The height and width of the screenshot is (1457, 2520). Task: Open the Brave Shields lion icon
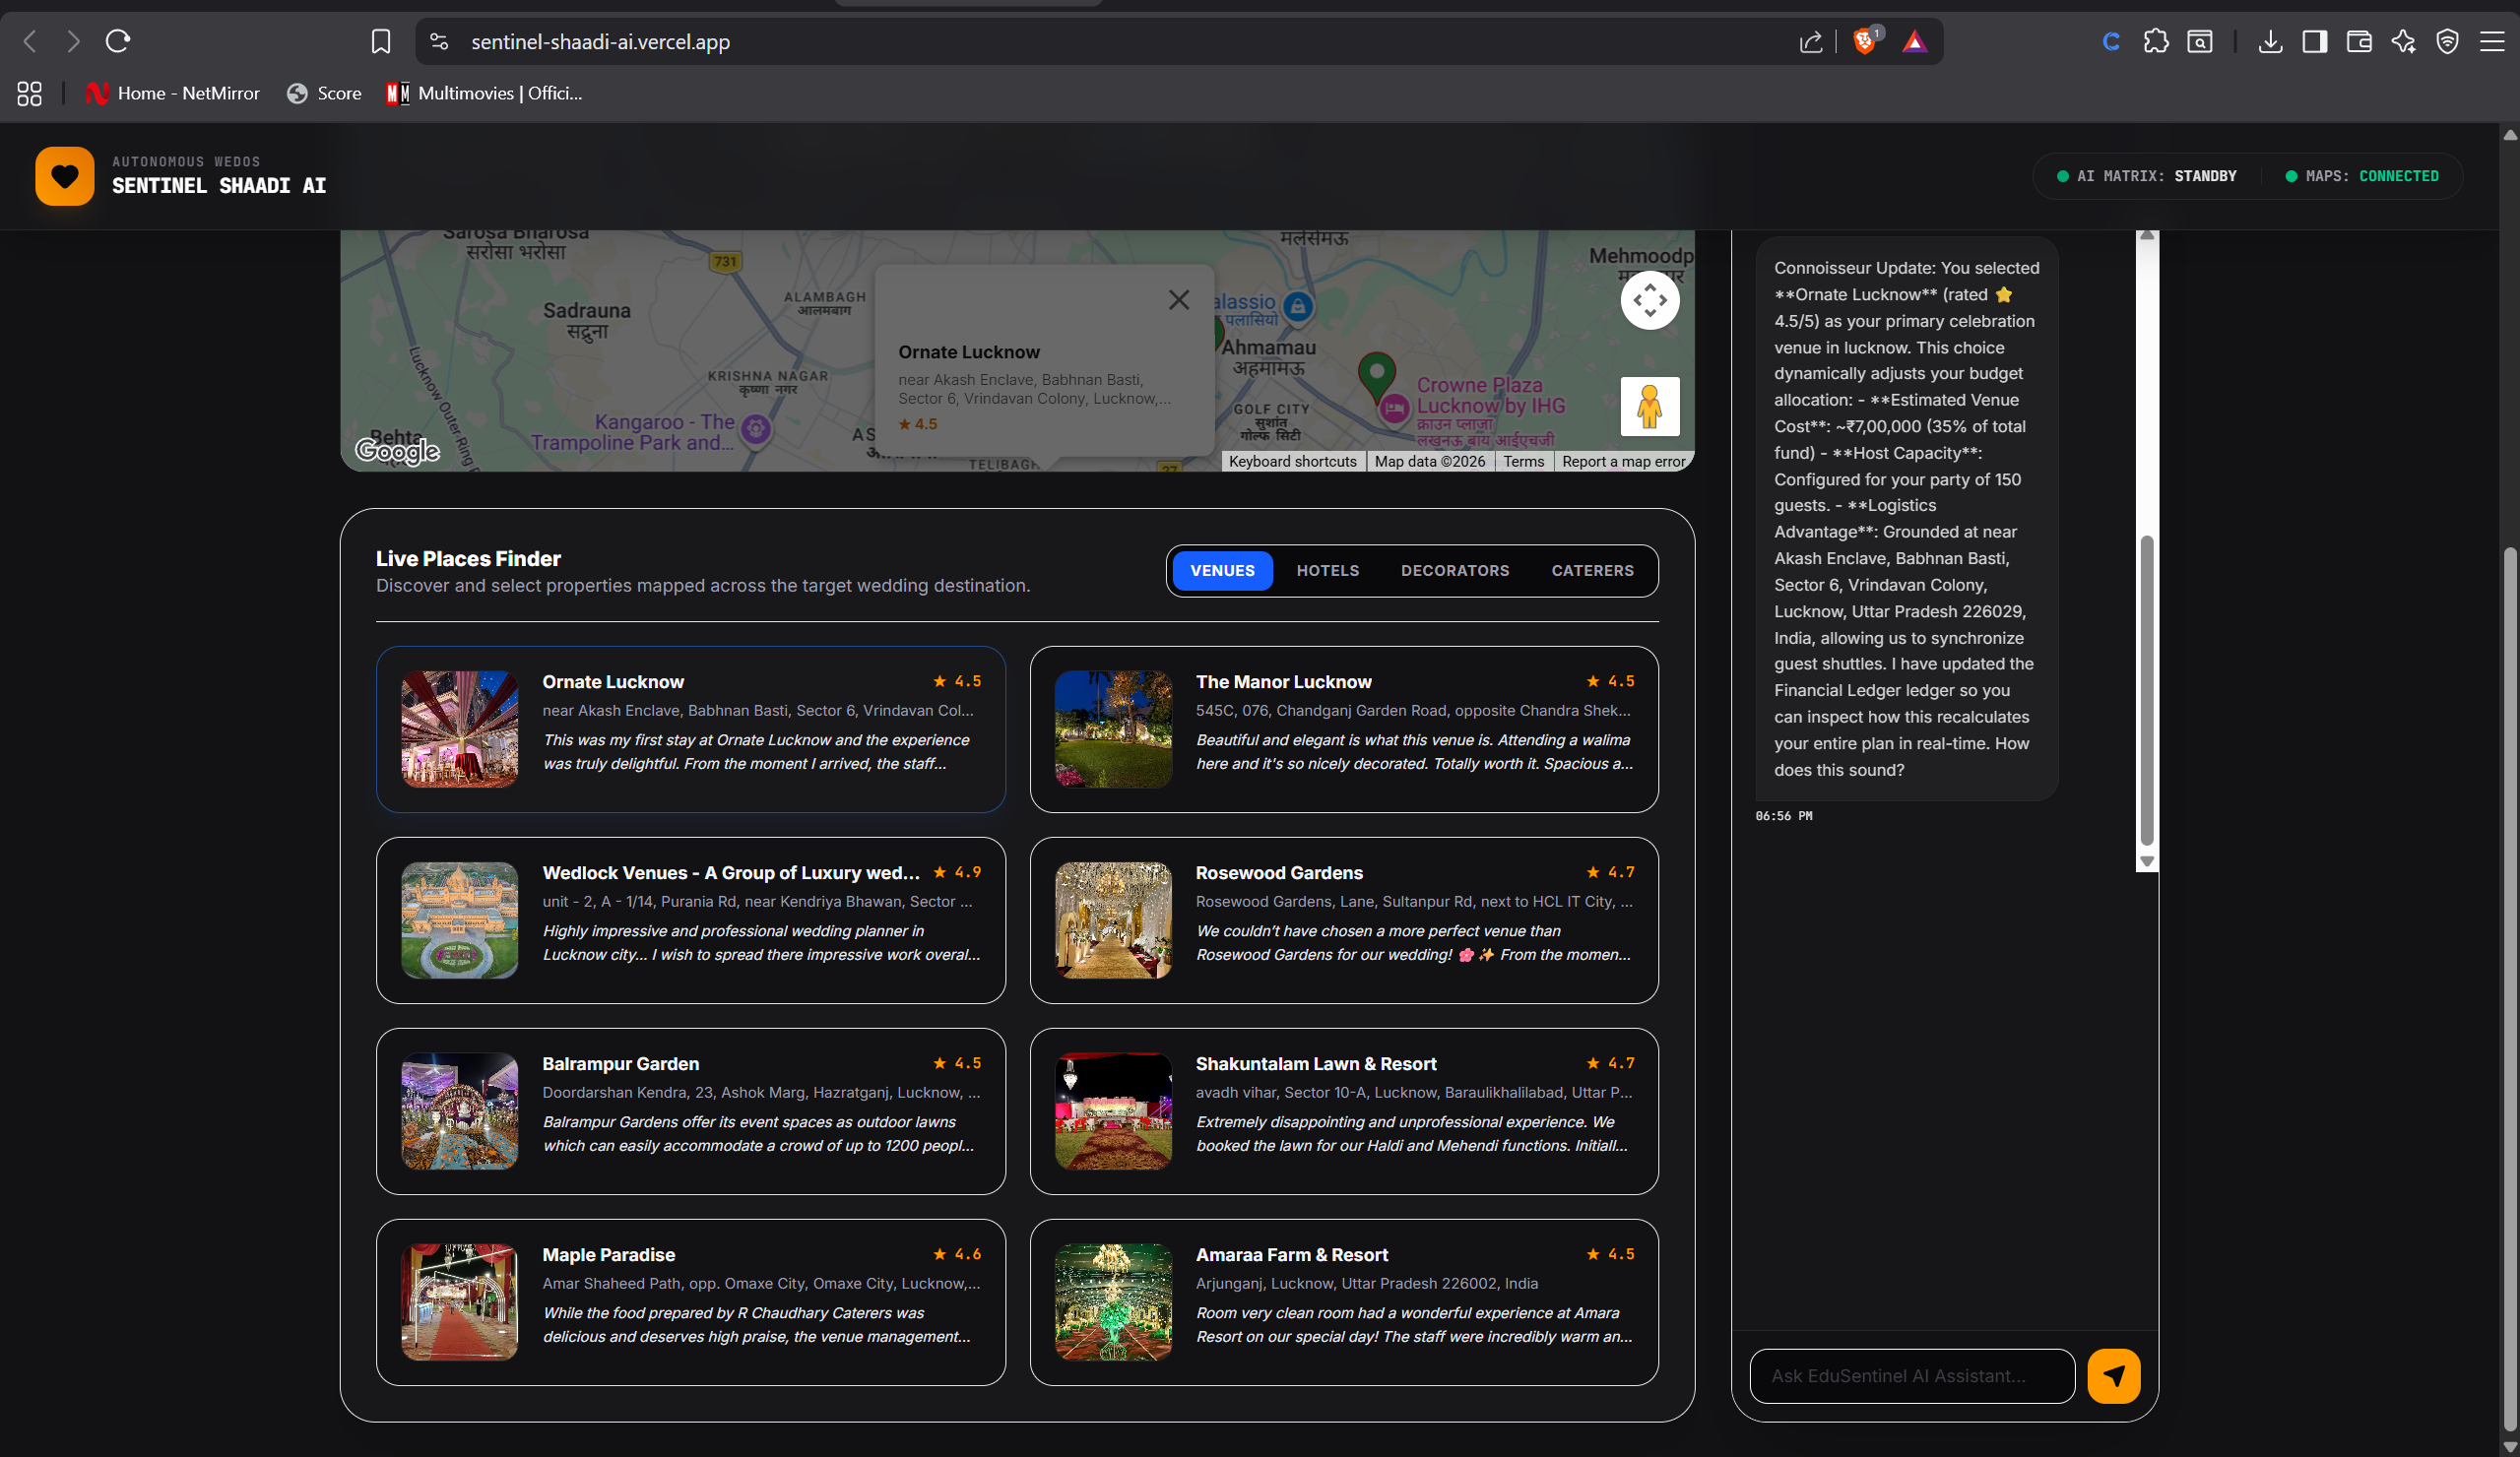coord(1865,41)
